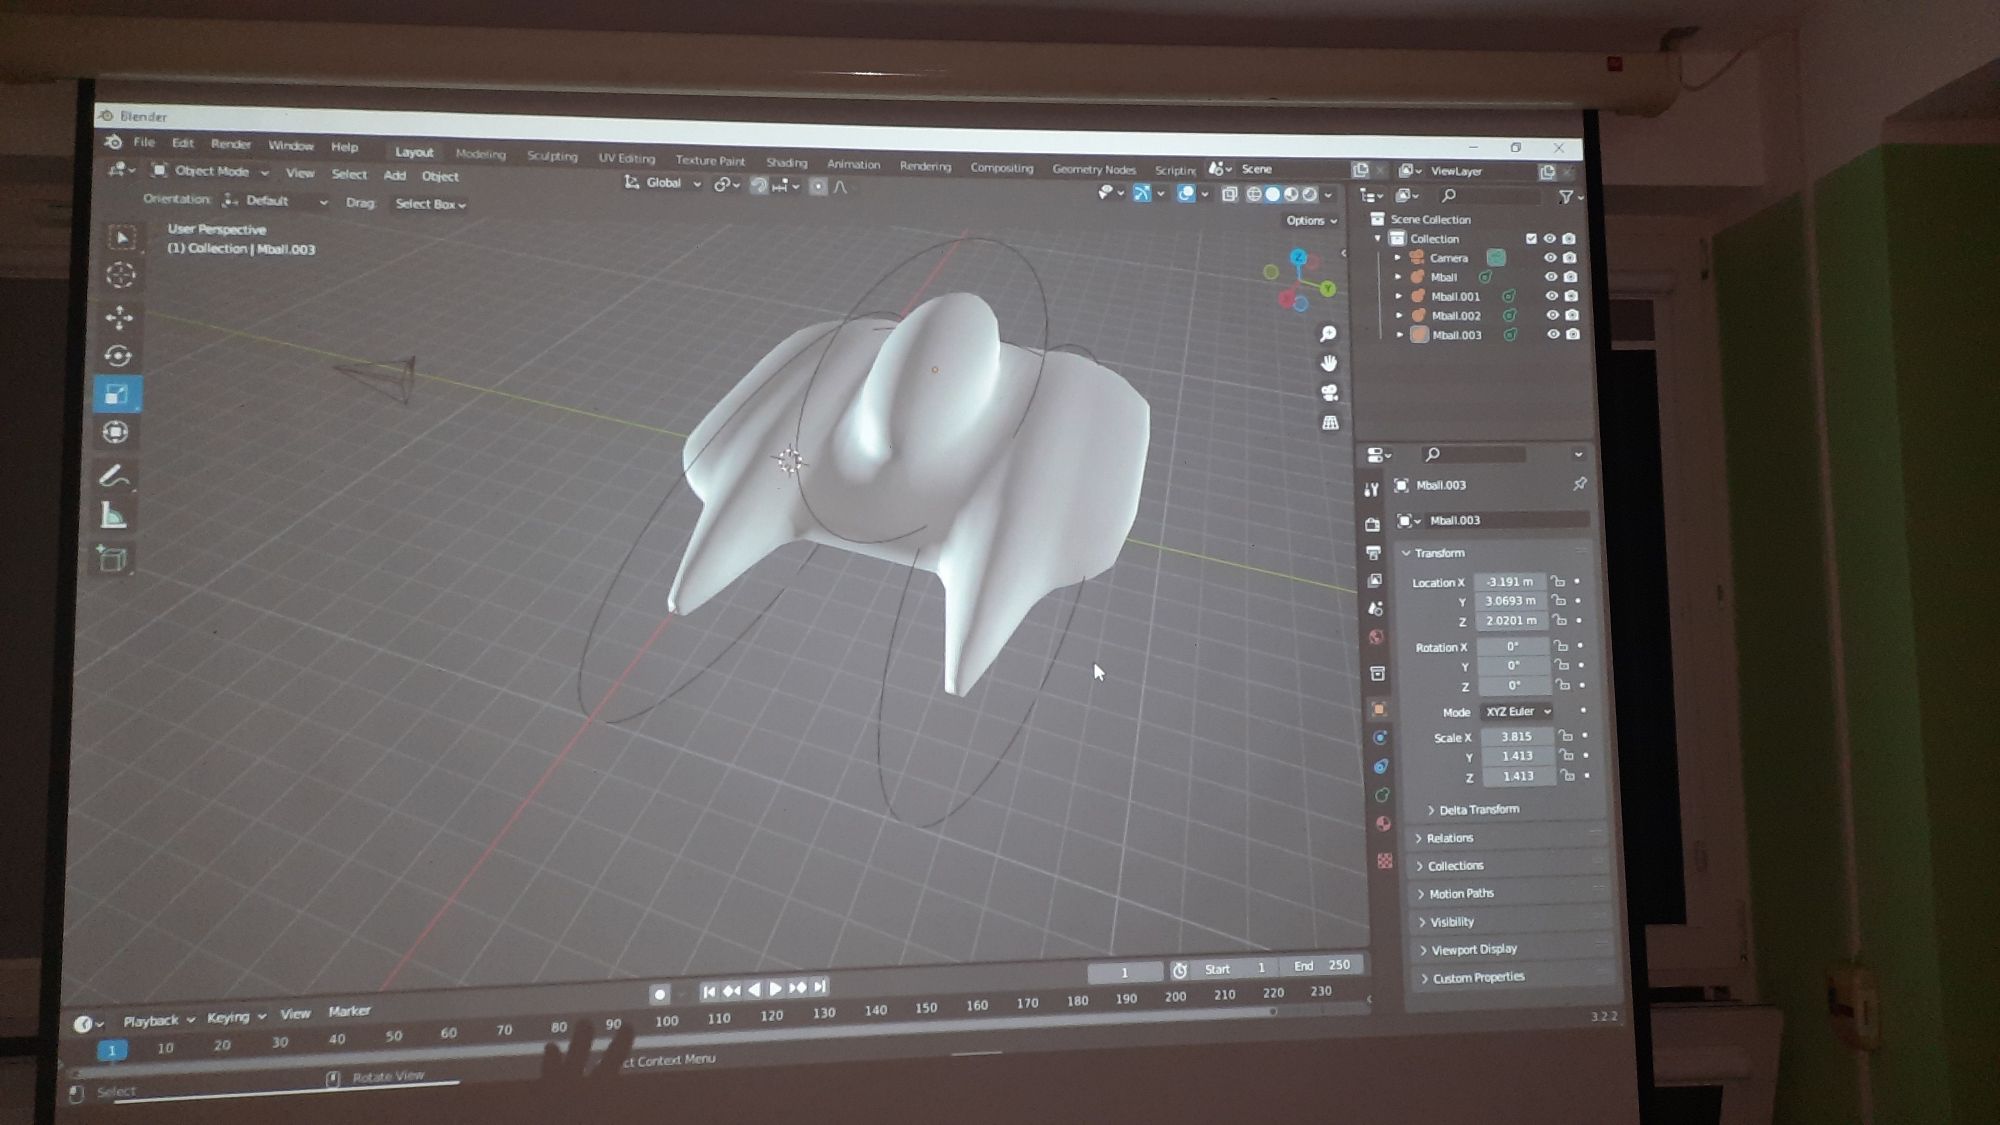Switch to the Sculpting workspace tab
This screenshot has width=2000, height=1125.
pyautogui.click(x=552, y=156)
